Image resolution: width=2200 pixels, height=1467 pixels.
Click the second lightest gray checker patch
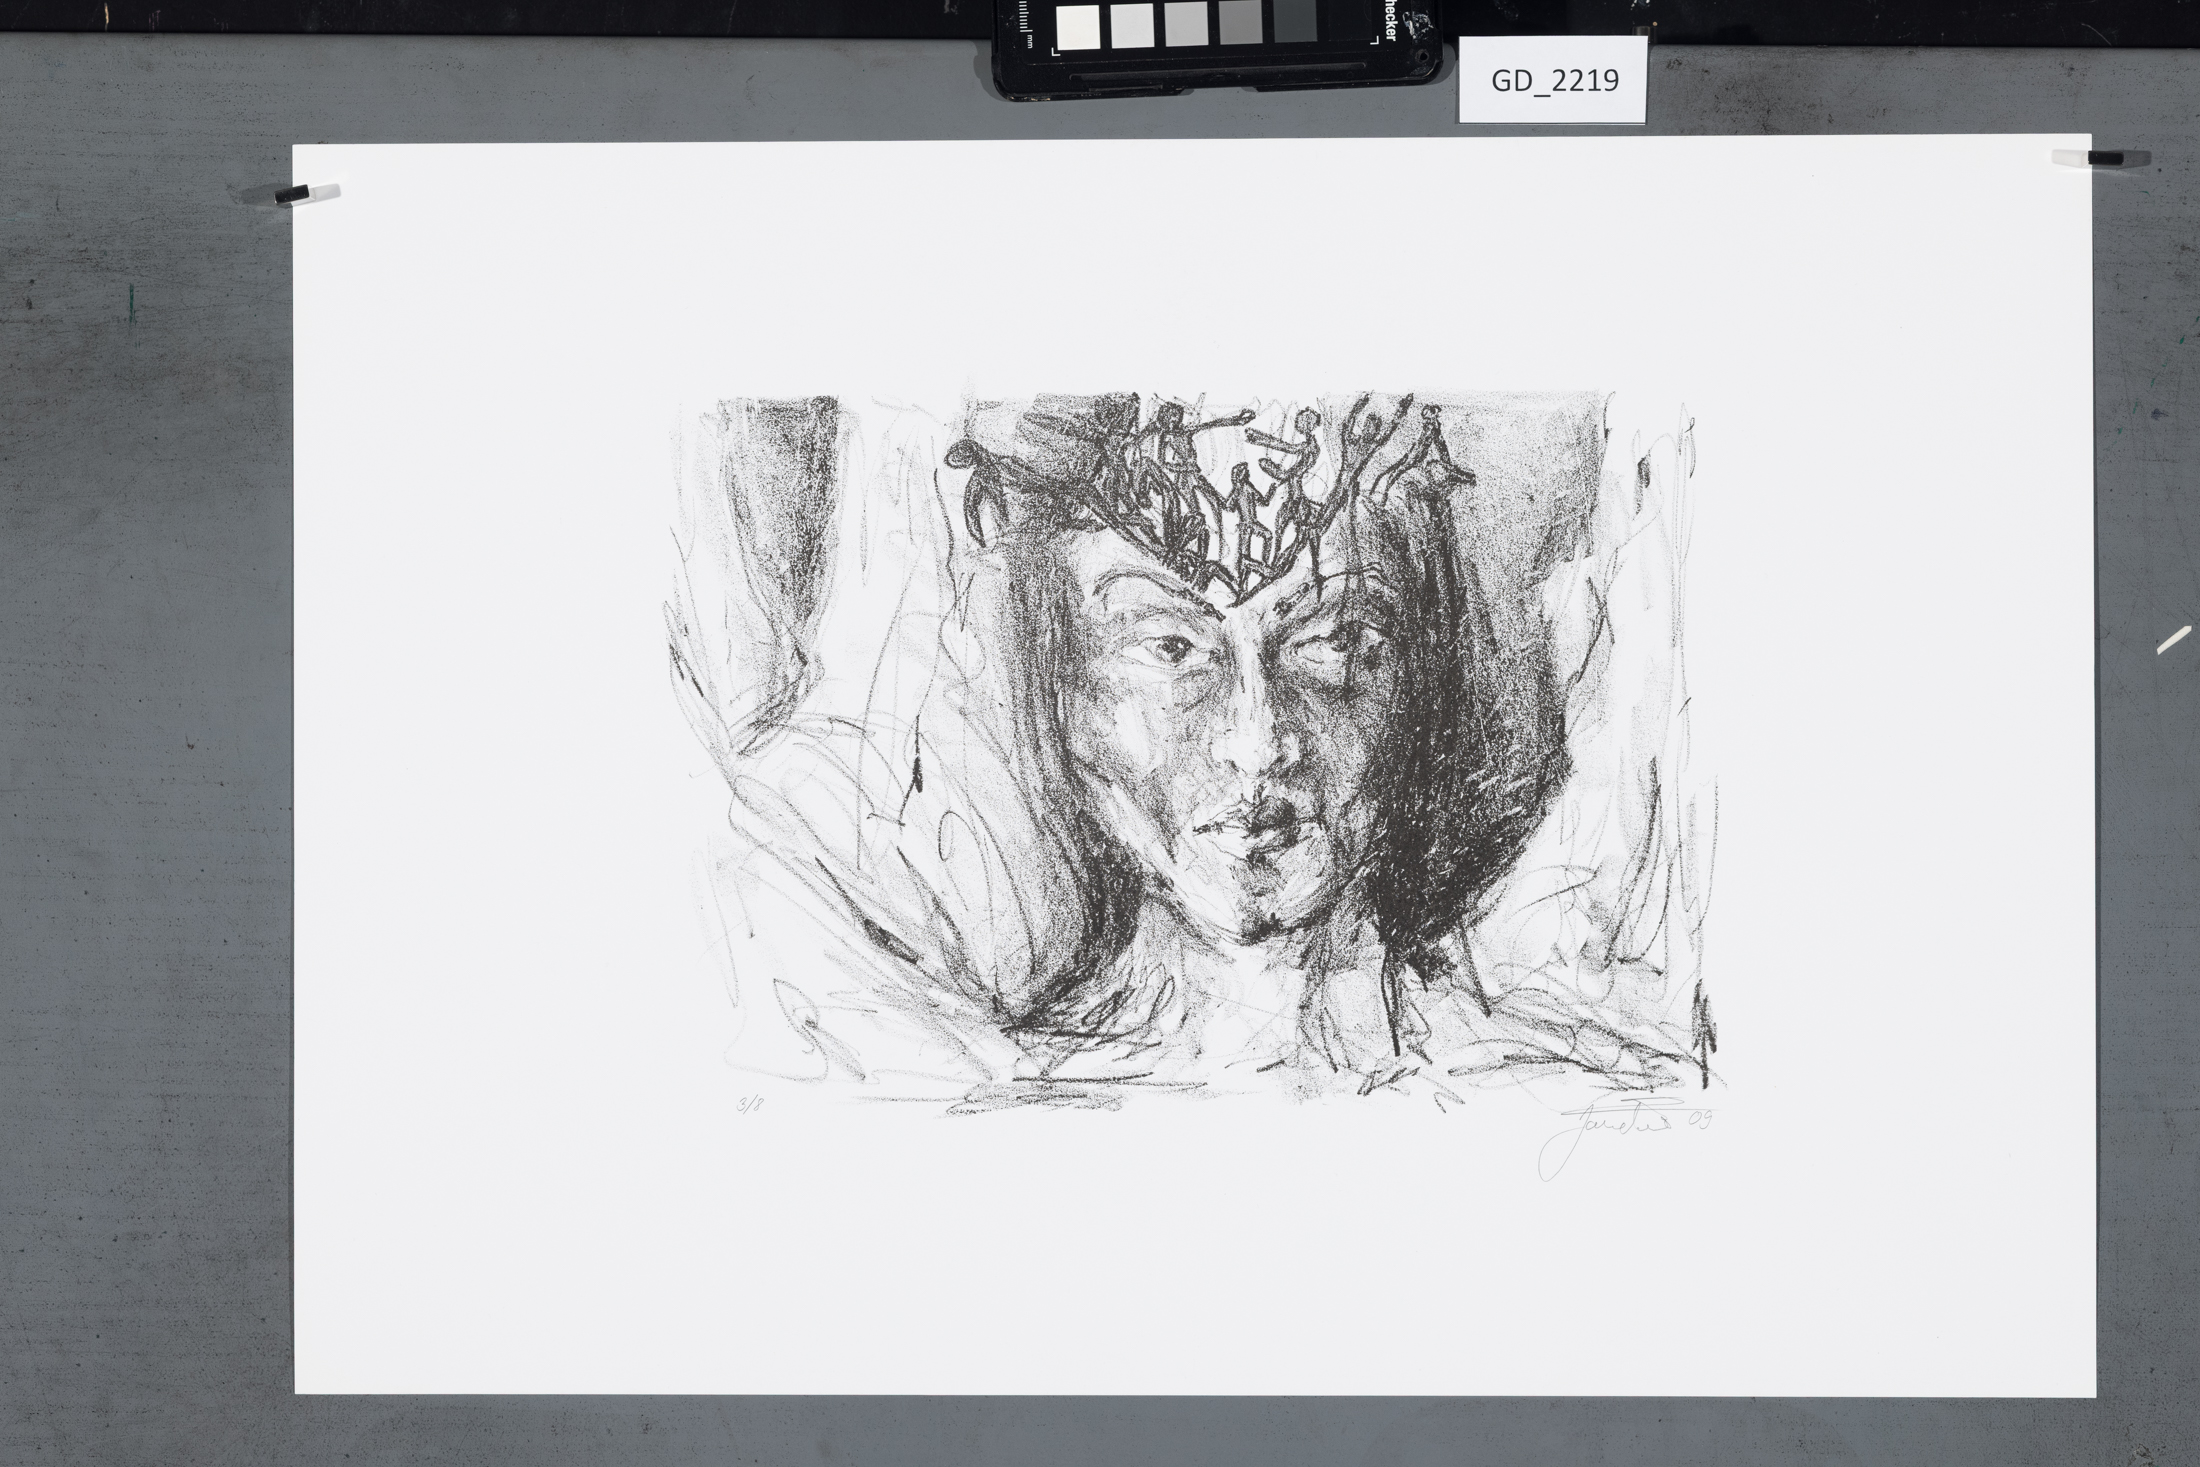tap(1132, 26)
